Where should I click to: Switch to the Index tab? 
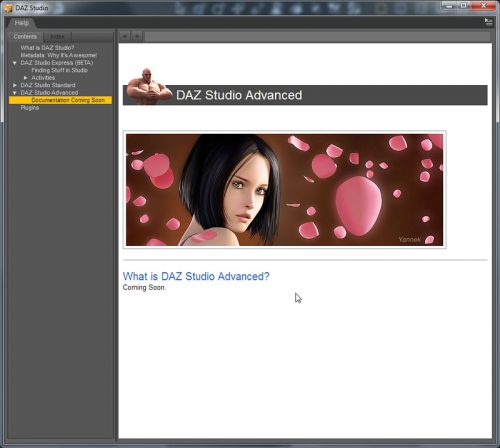[58, 37]
